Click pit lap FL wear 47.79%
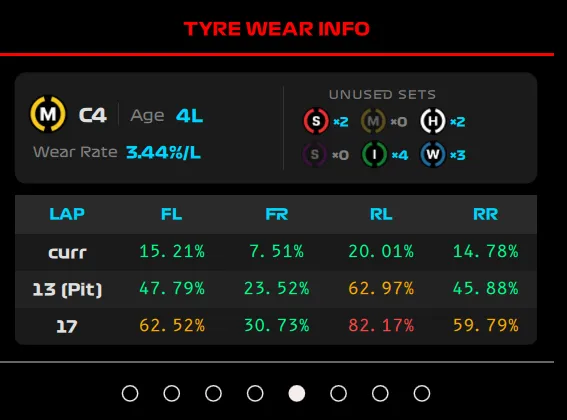The image size is (567, 420). [x=172, y=288]
